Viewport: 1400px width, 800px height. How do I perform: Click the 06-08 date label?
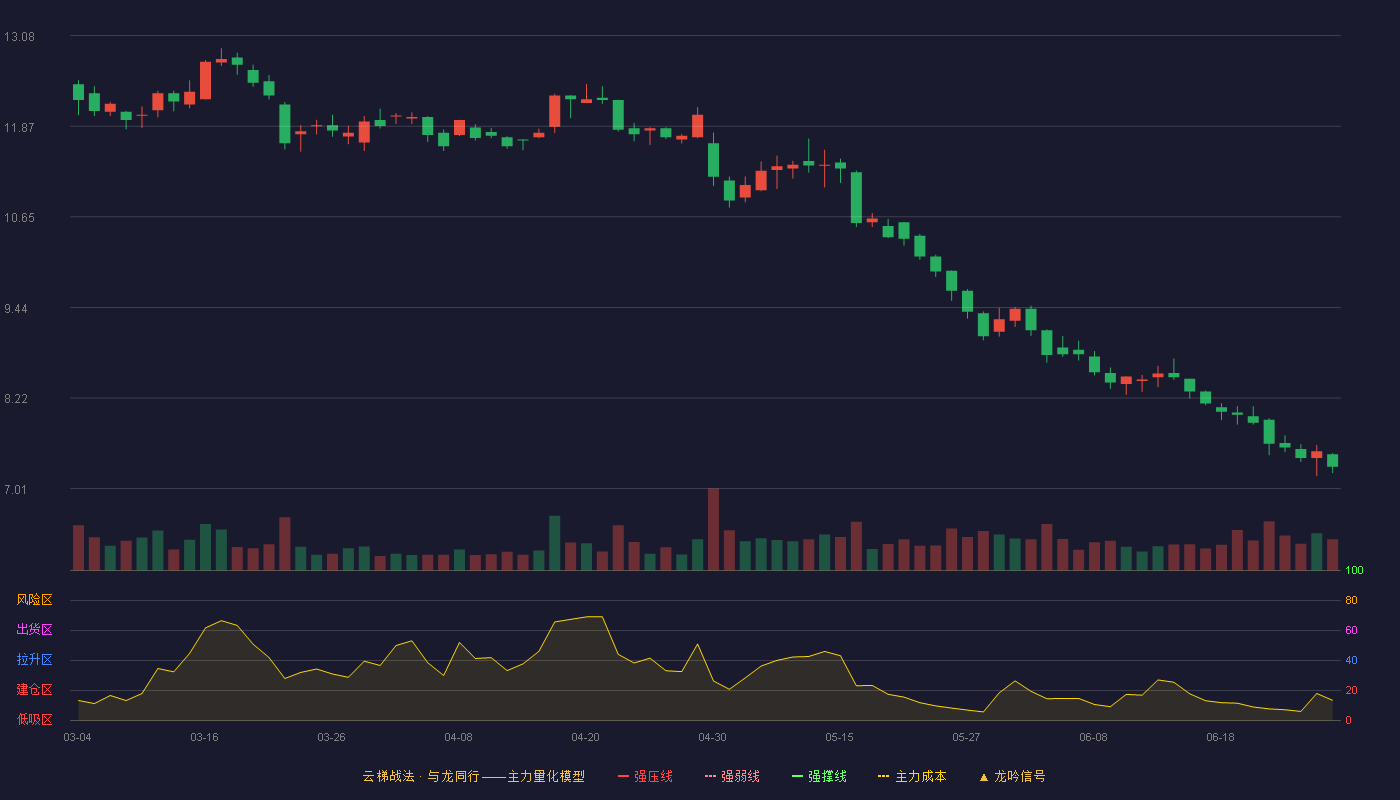[x=1093, y=737]
